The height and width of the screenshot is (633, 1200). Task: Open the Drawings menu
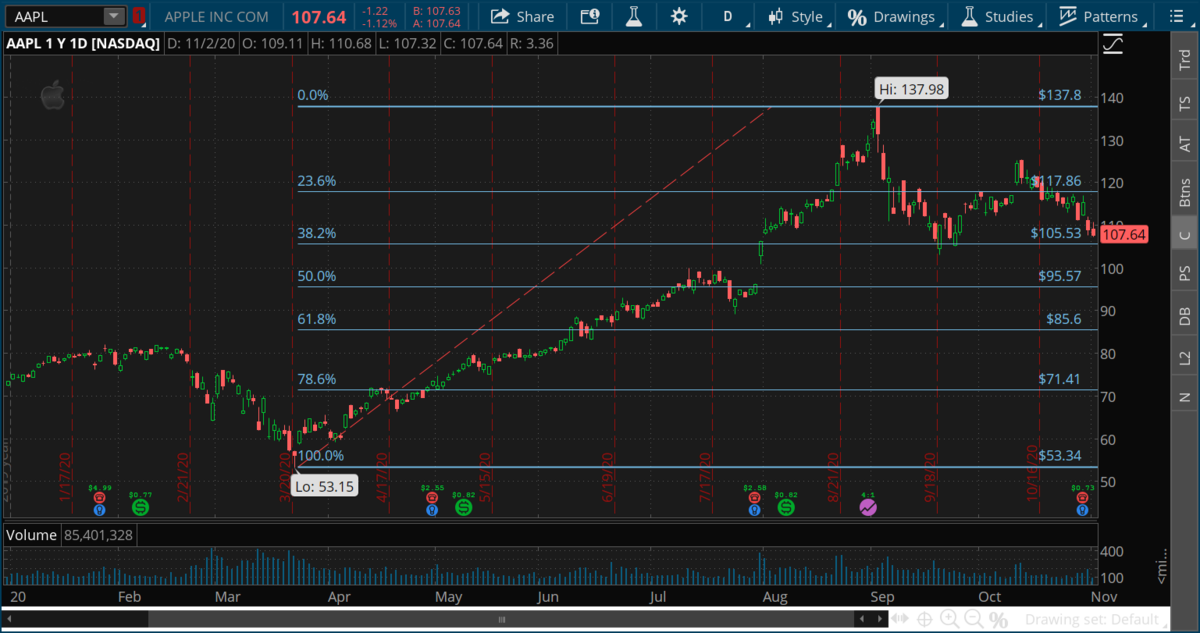click(897, 16)
